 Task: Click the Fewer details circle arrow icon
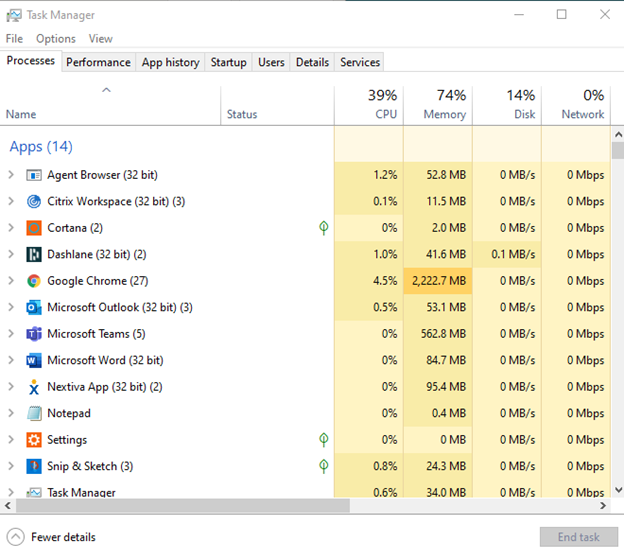click(x=16, y=537)
